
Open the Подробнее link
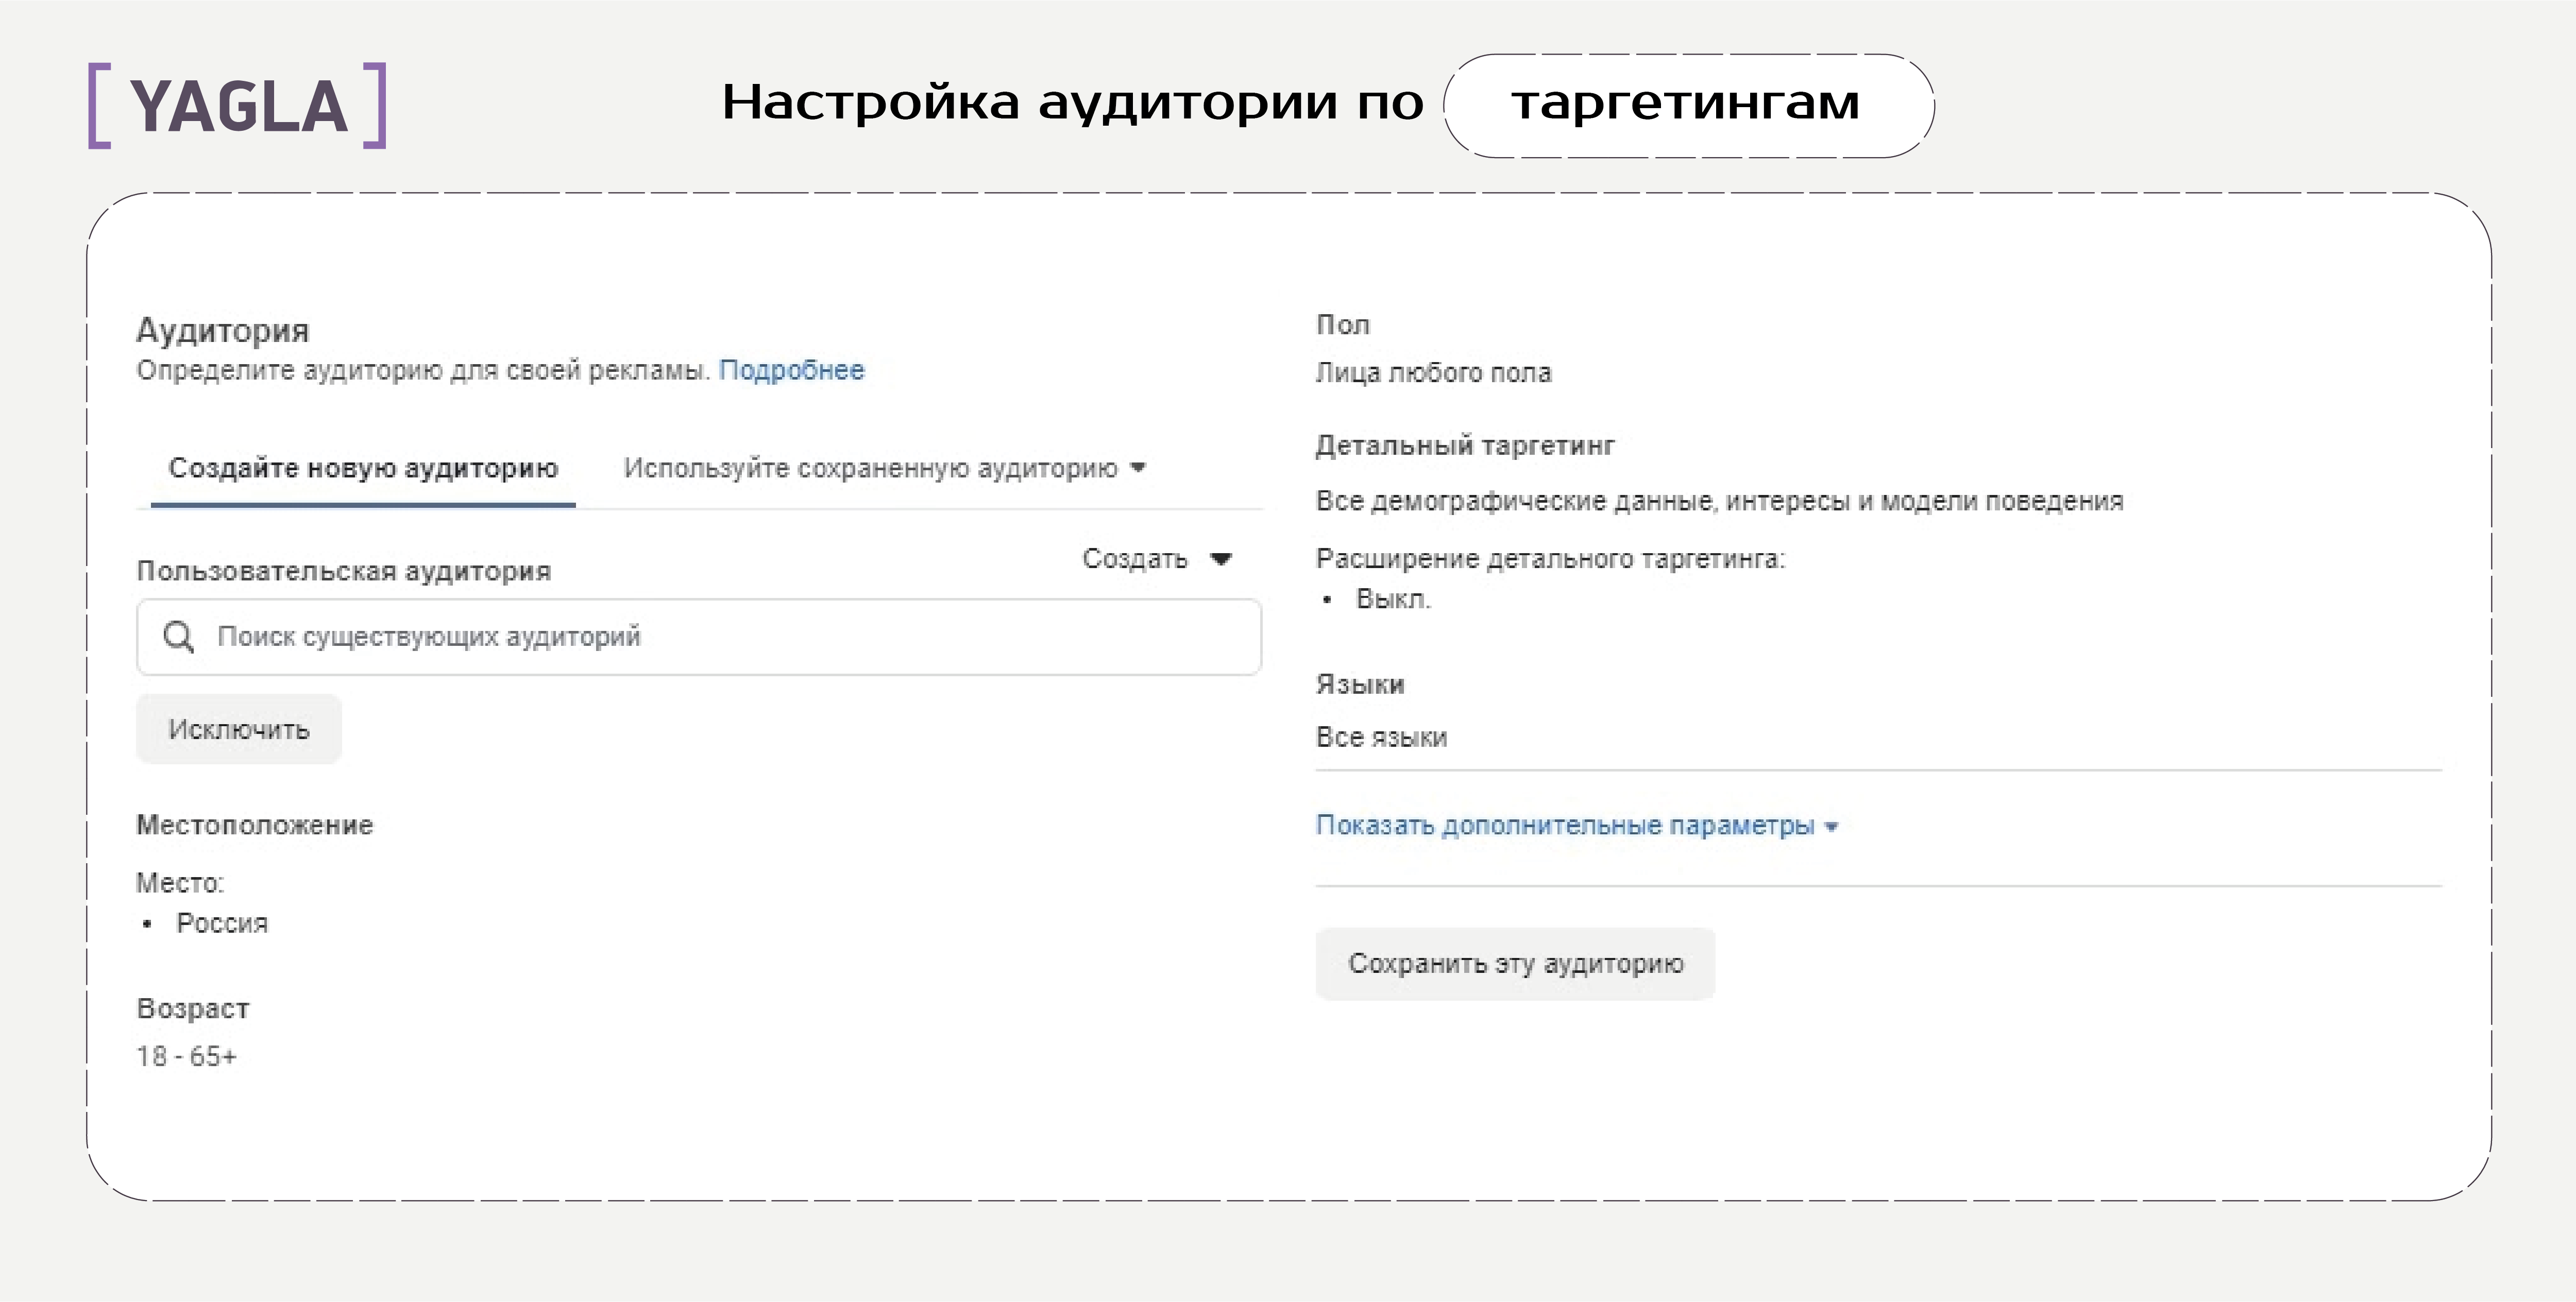[x=791, y=370]
